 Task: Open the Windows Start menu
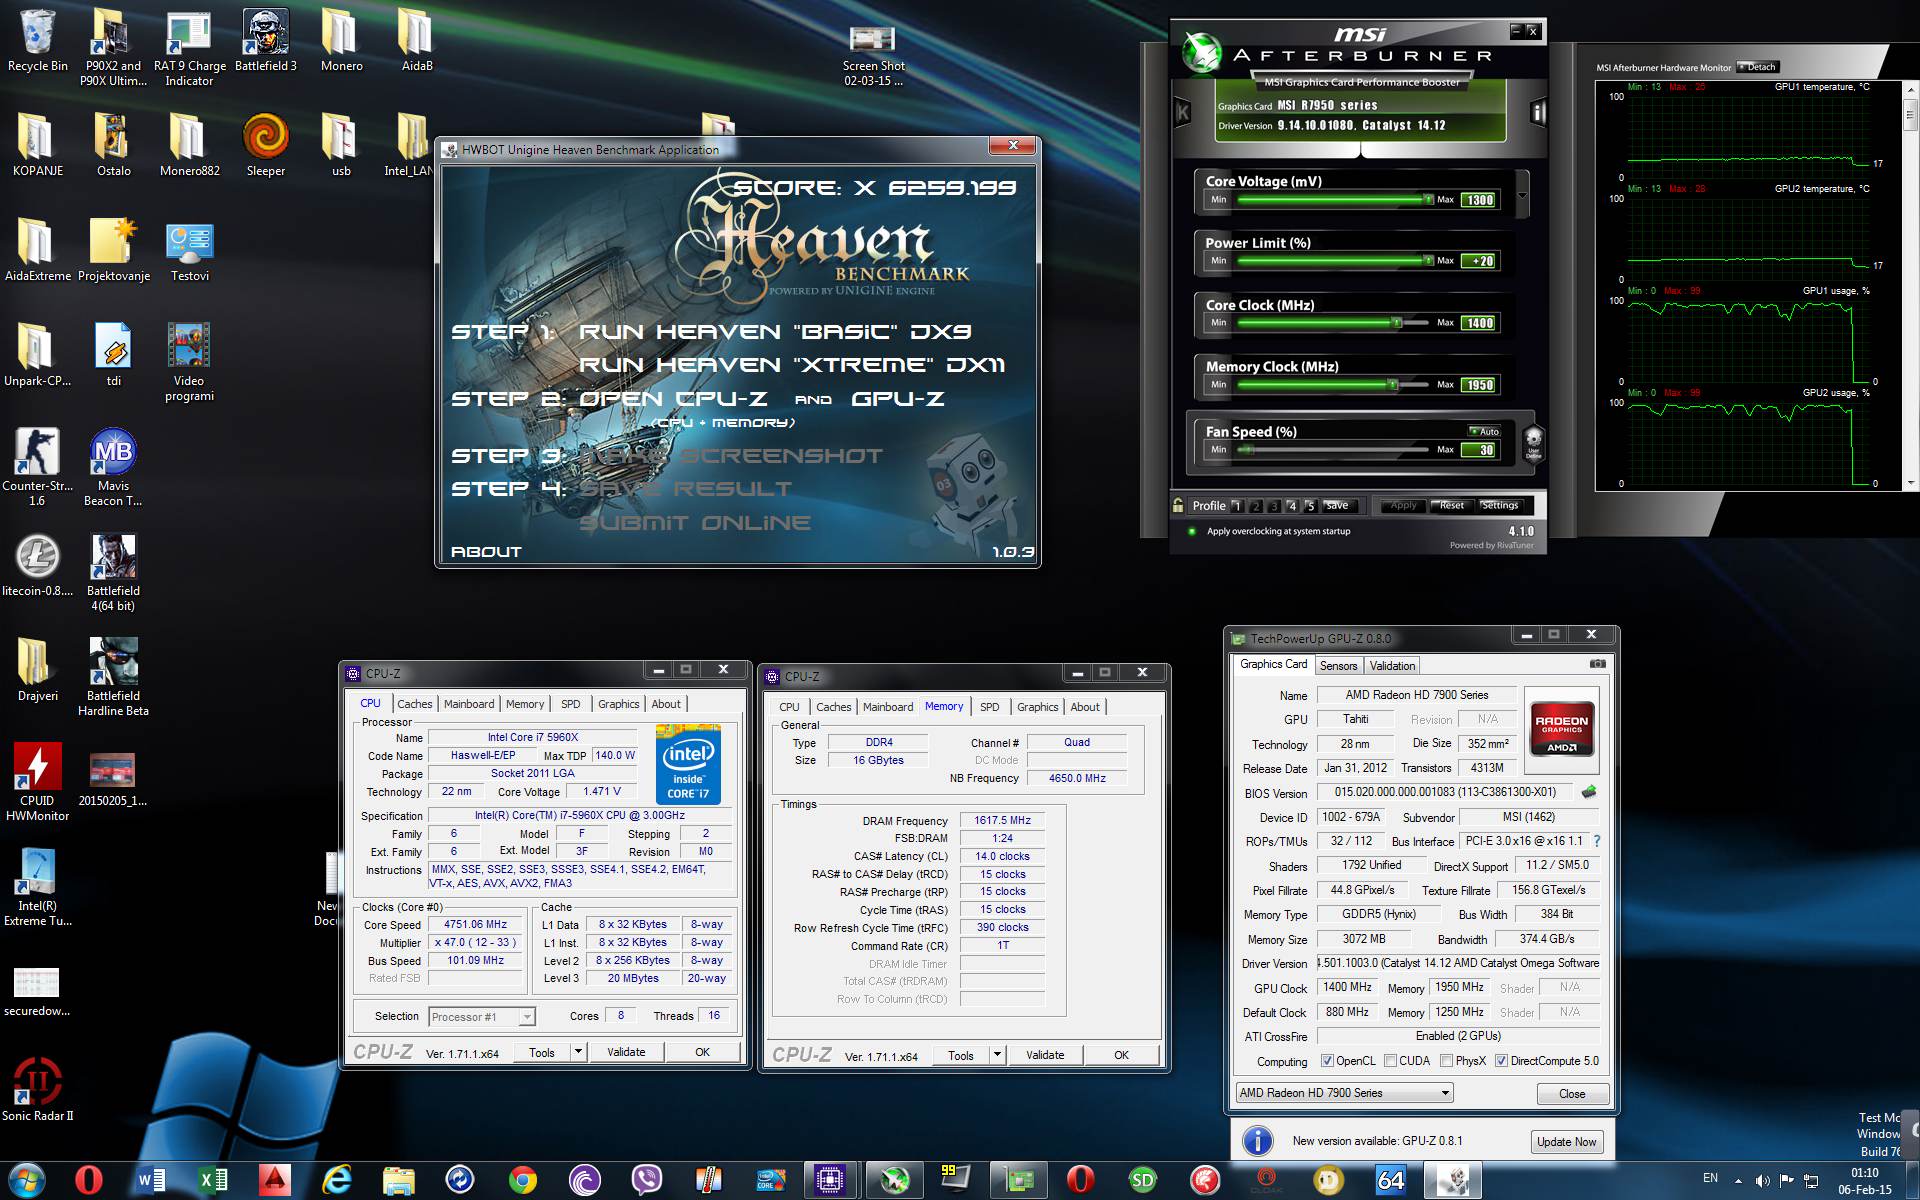coord(27,1181)
